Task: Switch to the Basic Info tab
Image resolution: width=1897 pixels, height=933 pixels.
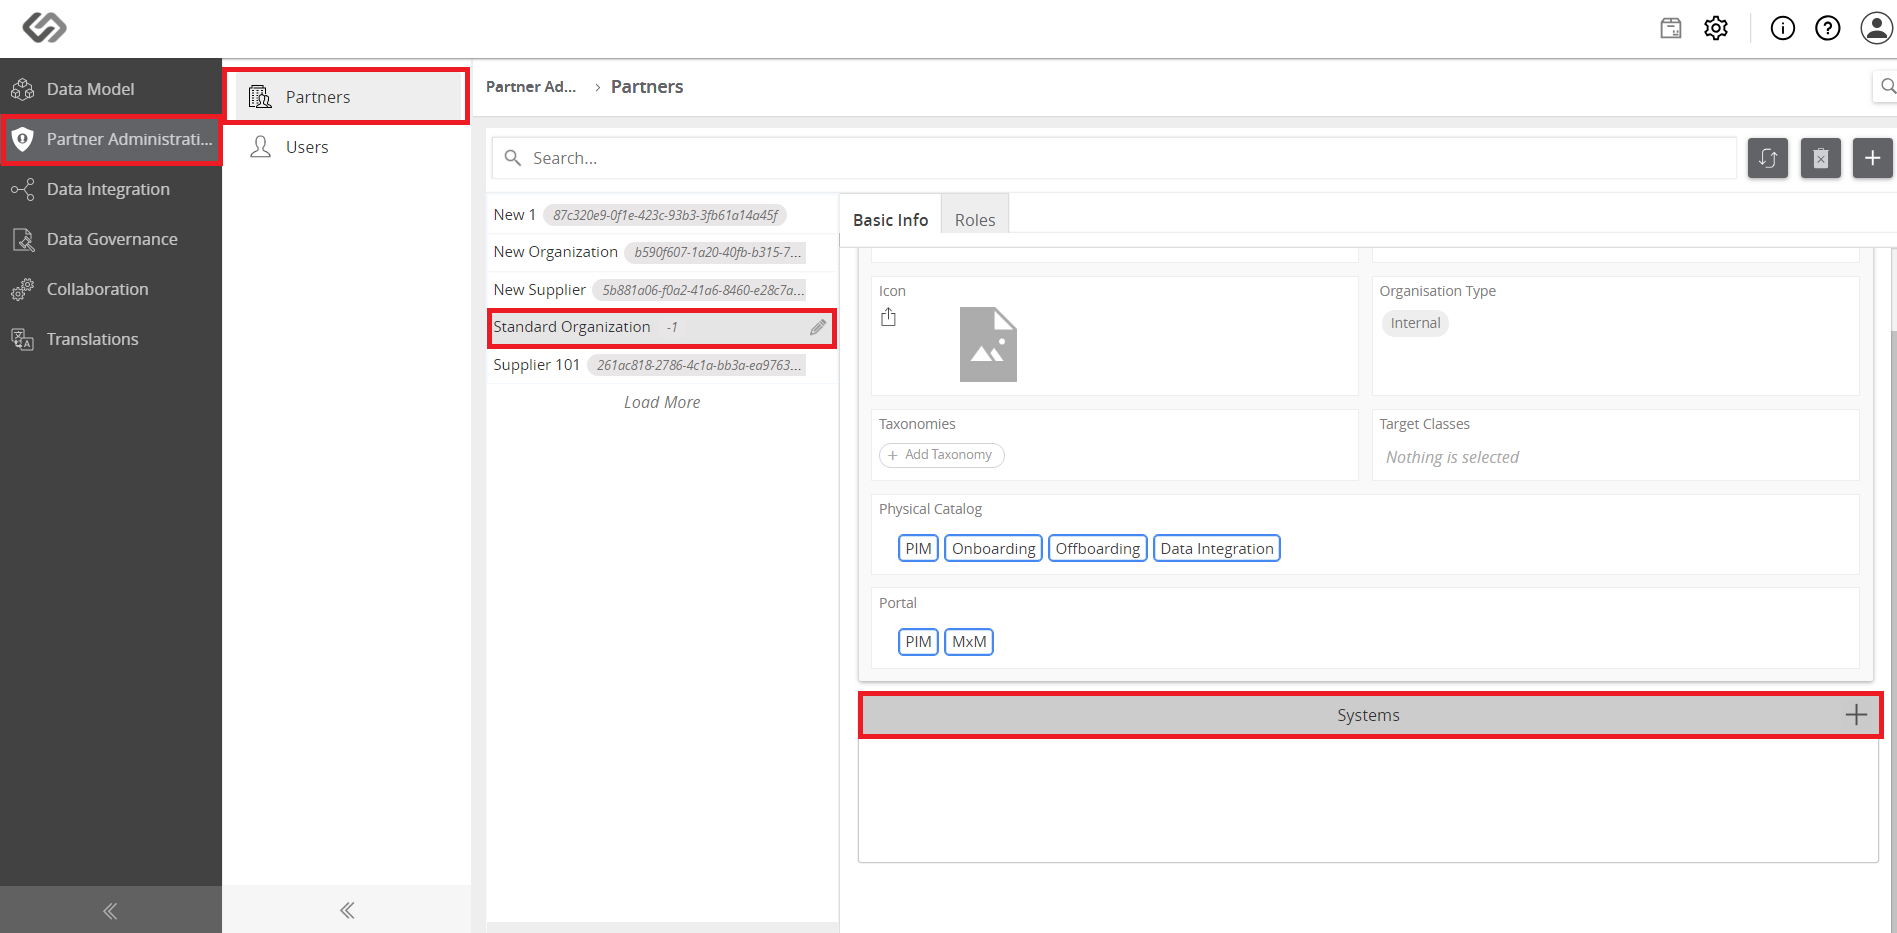Action: pos(890,220)
